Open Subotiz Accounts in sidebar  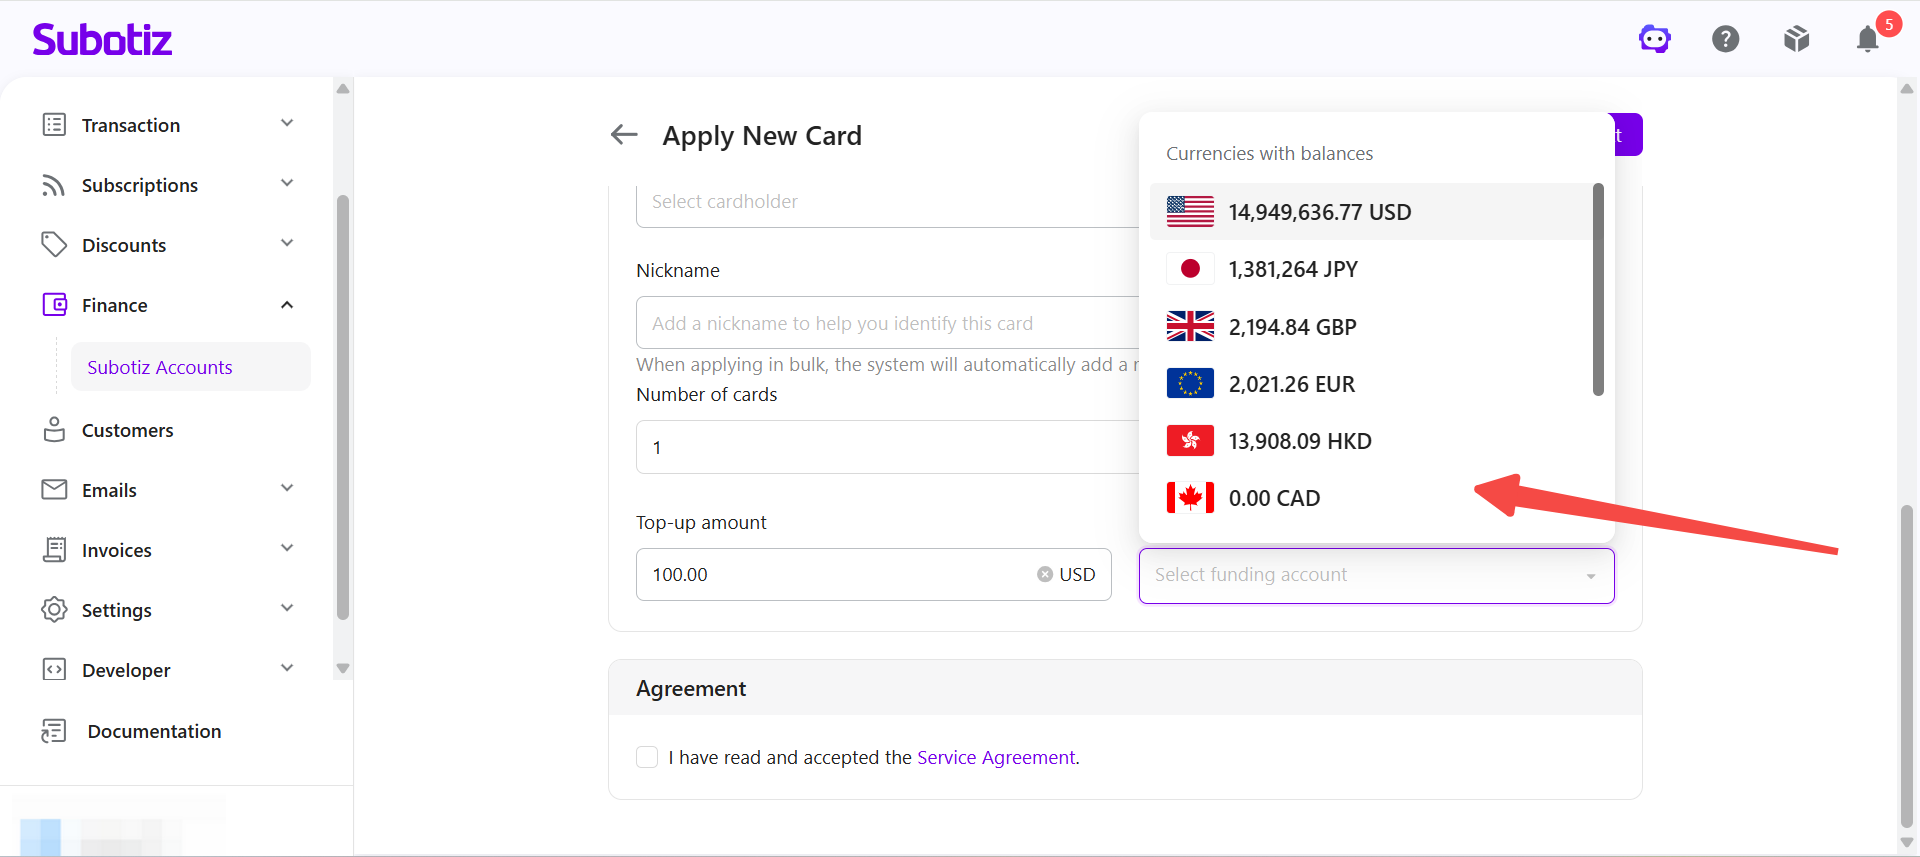191,367
